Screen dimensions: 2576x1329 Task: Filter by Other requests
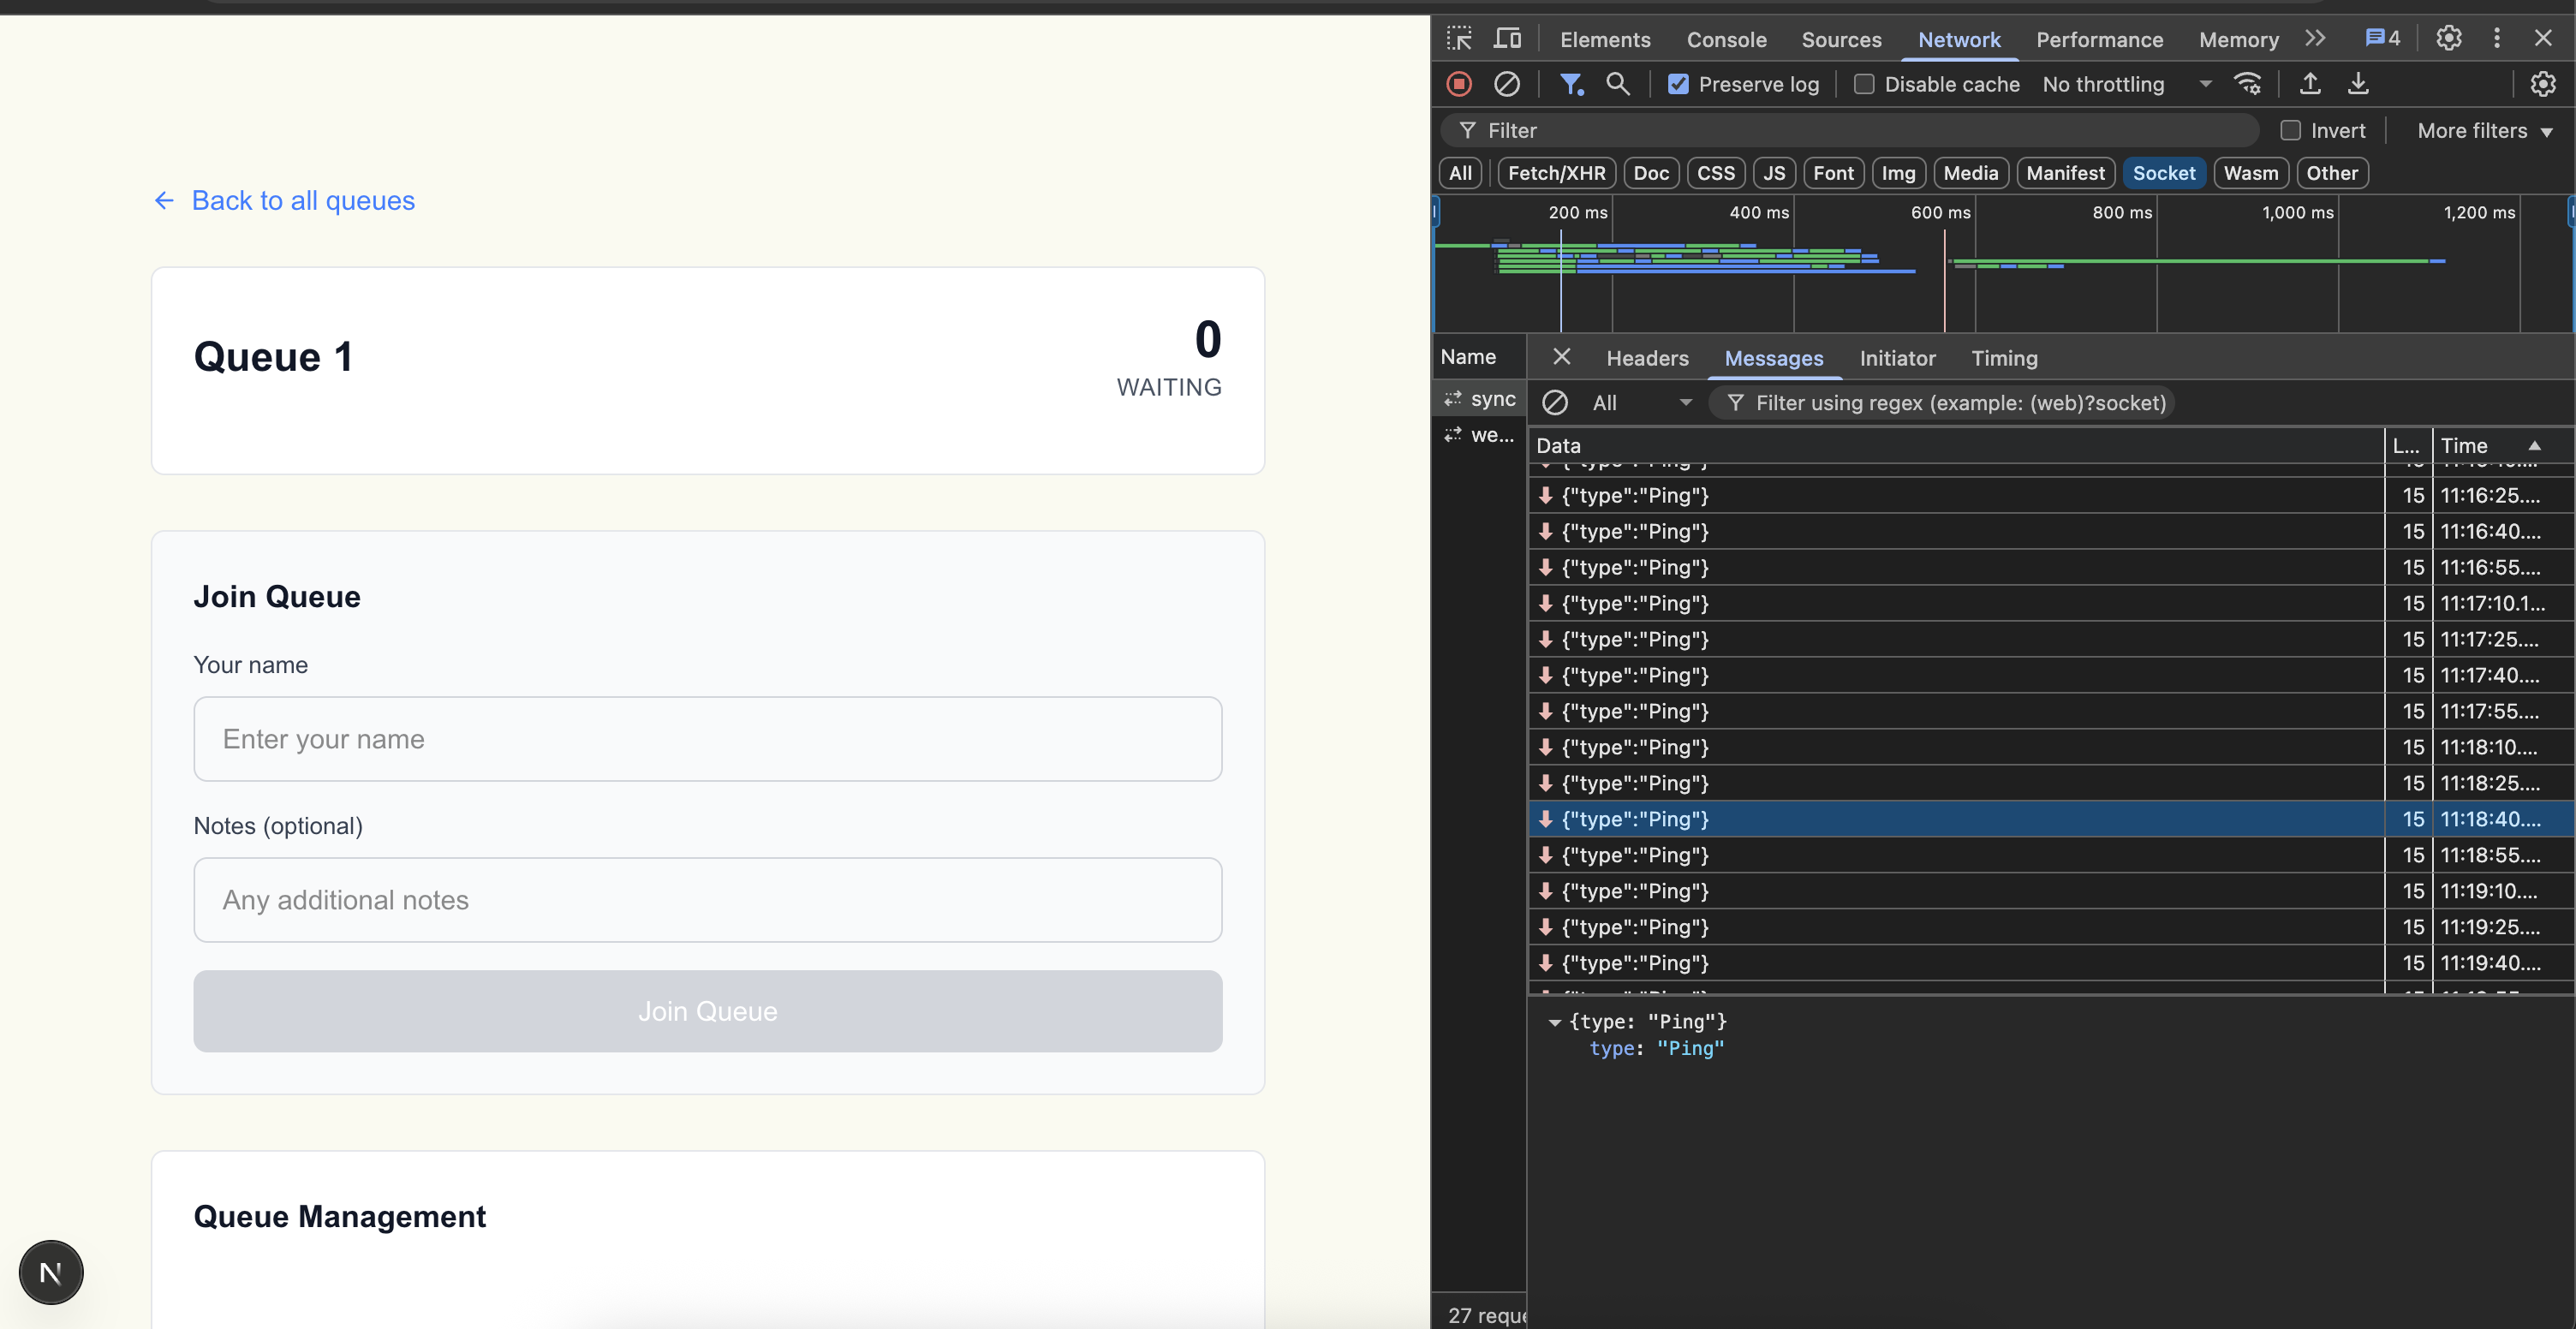tap(2331, 173)
